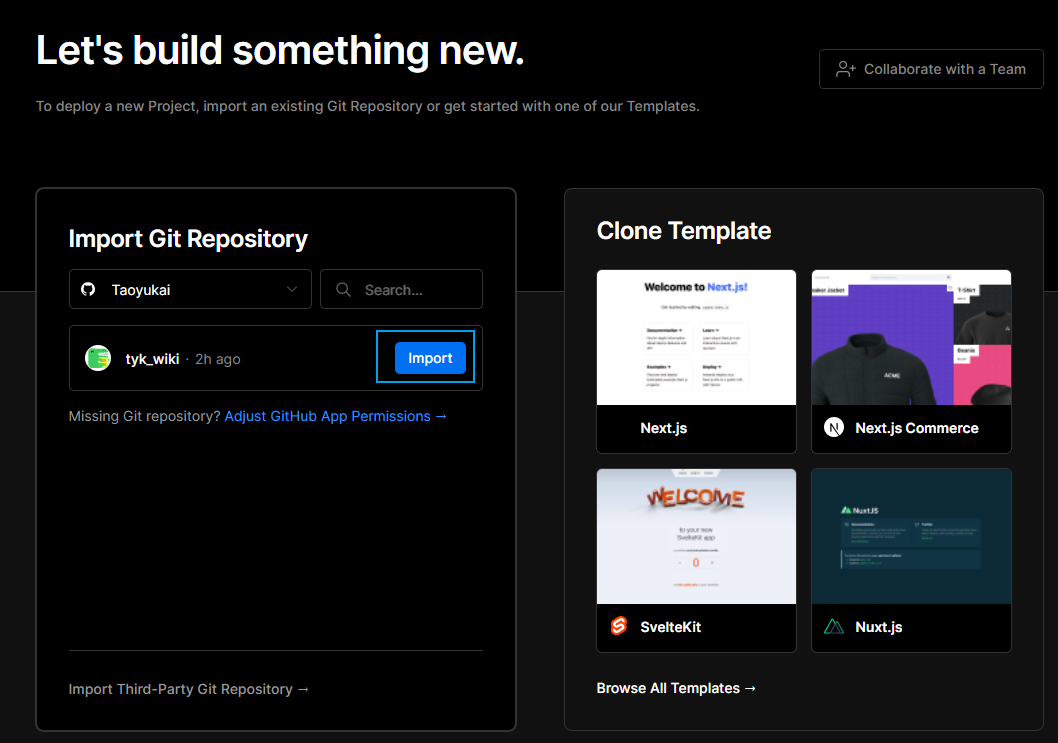
Task: Open the Taoyukai Git account dropdown
Action: [190, 290]
